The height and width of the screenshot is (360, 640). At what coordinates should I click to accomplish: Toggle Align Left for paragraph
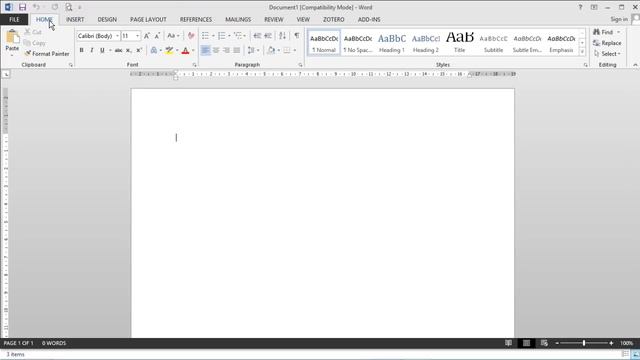point(205,50)
